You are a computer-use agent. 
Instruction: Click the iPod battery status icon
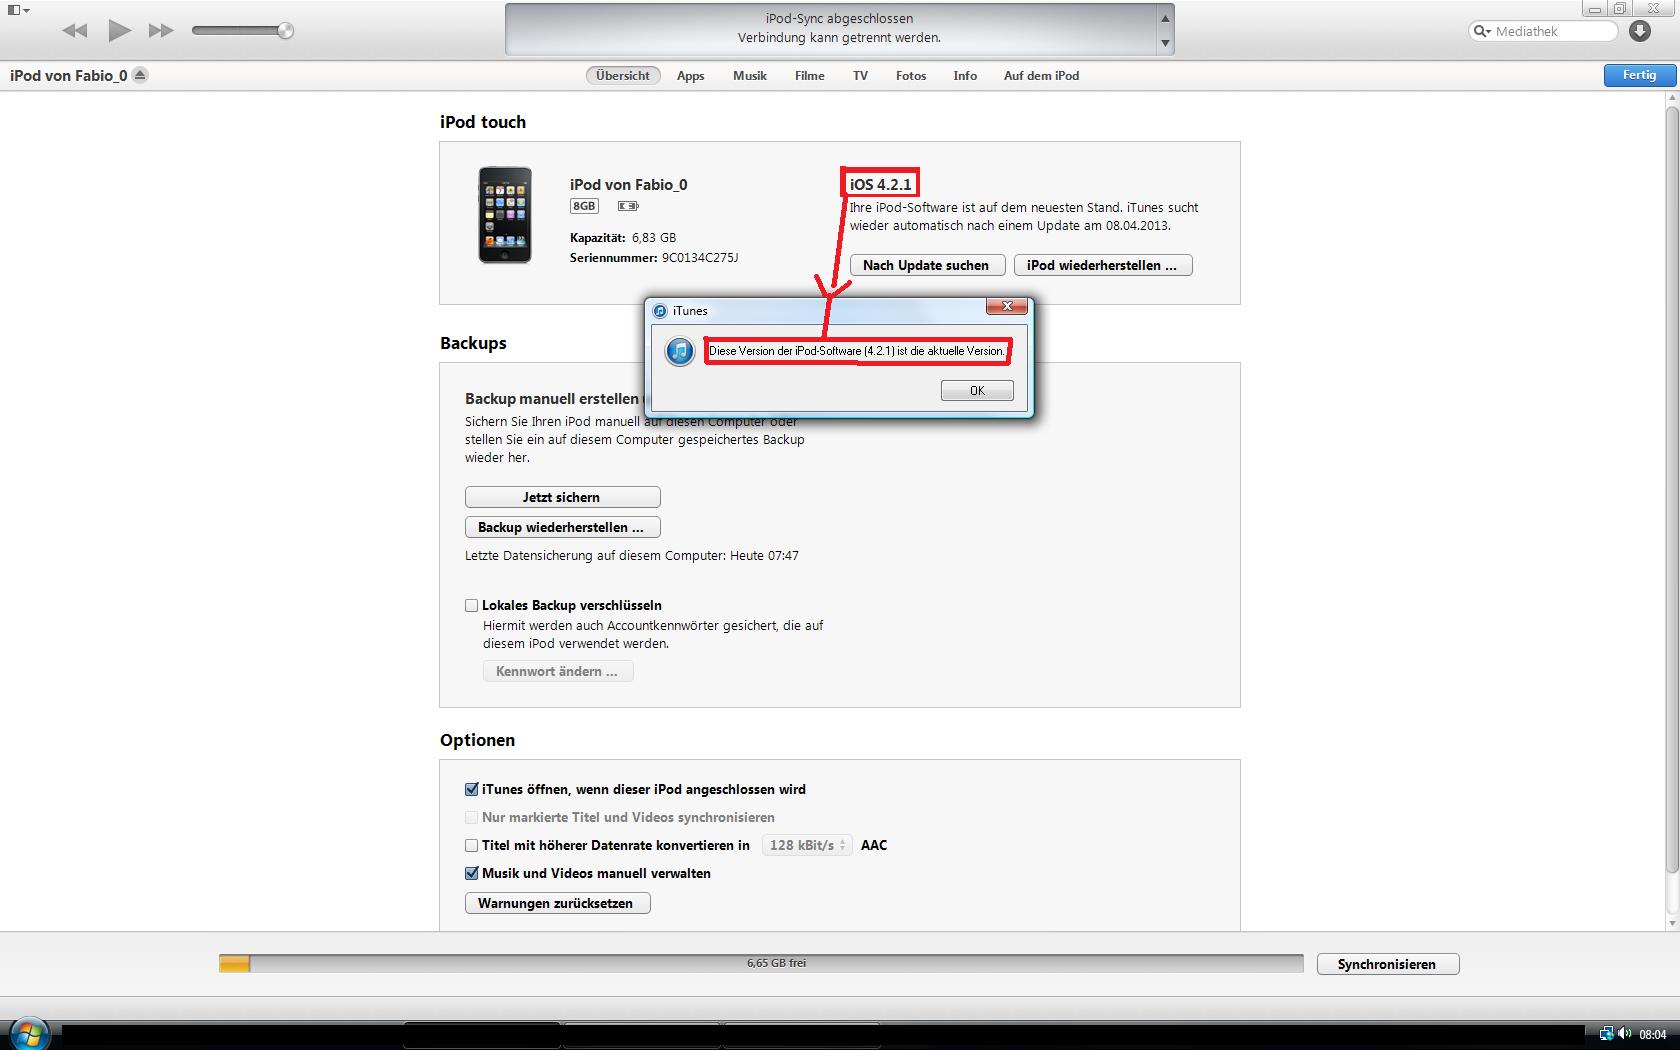pos(627,206)
